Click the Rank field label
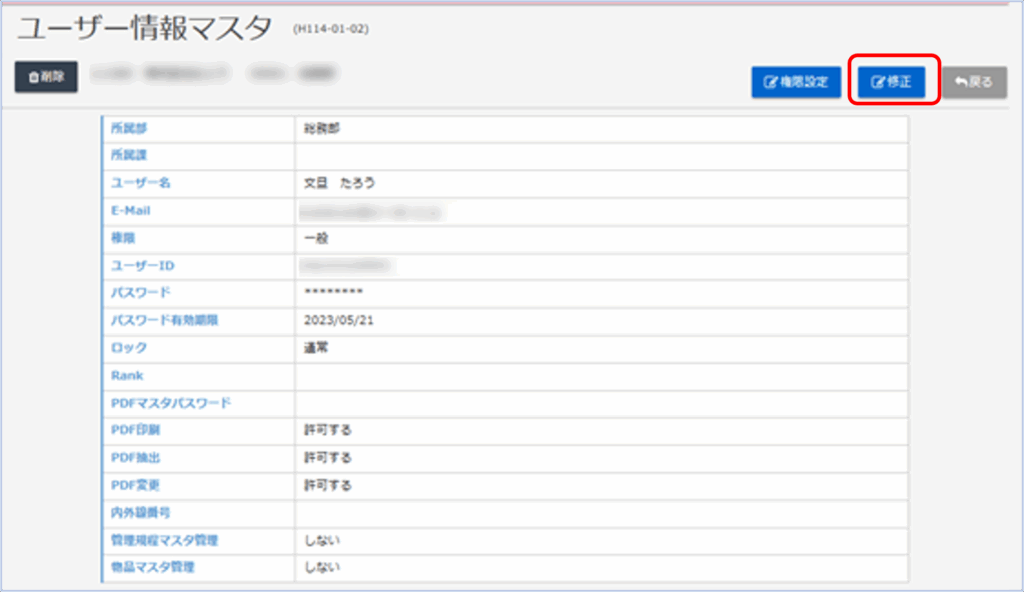Image resolution: width=1024 pixels, height=592 pixels. click(127, 376)
